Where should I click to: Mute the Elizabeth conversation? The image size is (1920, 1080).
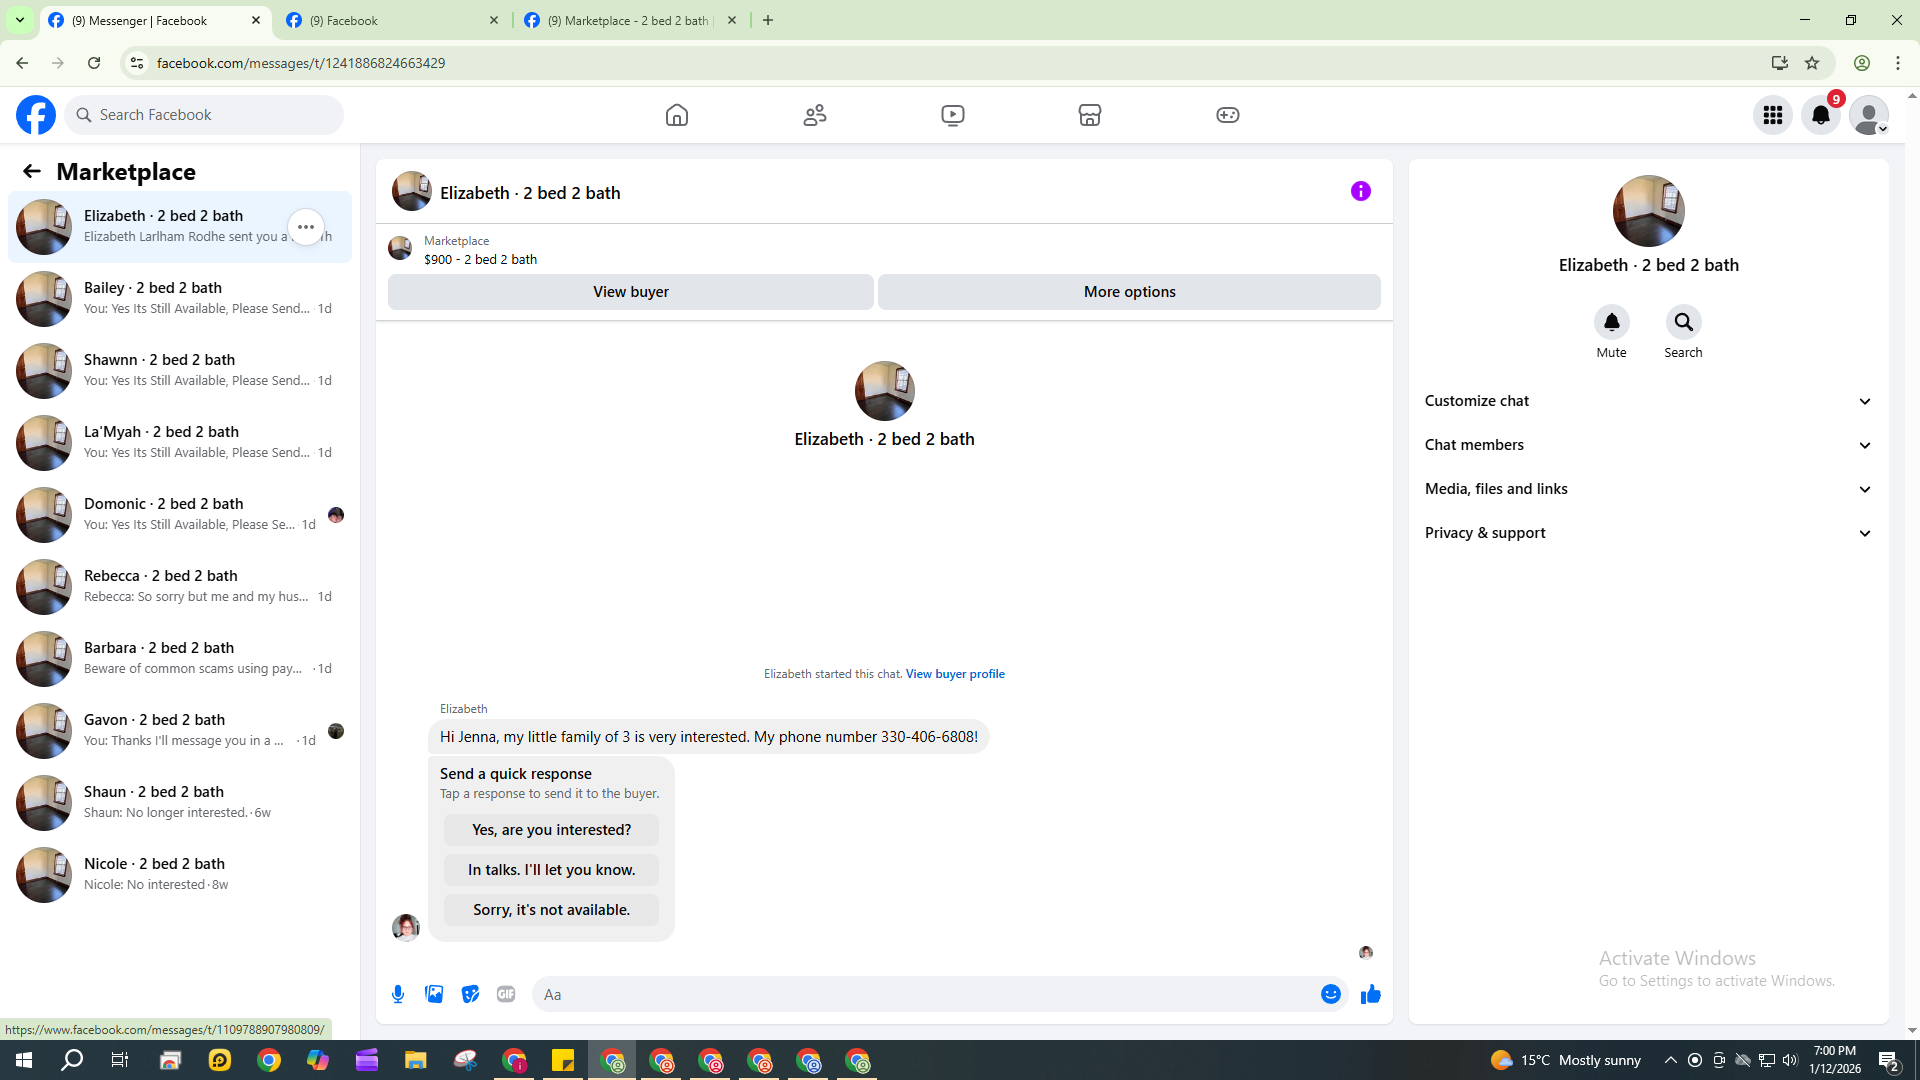pyautogui.click(x=1611, y=323)
